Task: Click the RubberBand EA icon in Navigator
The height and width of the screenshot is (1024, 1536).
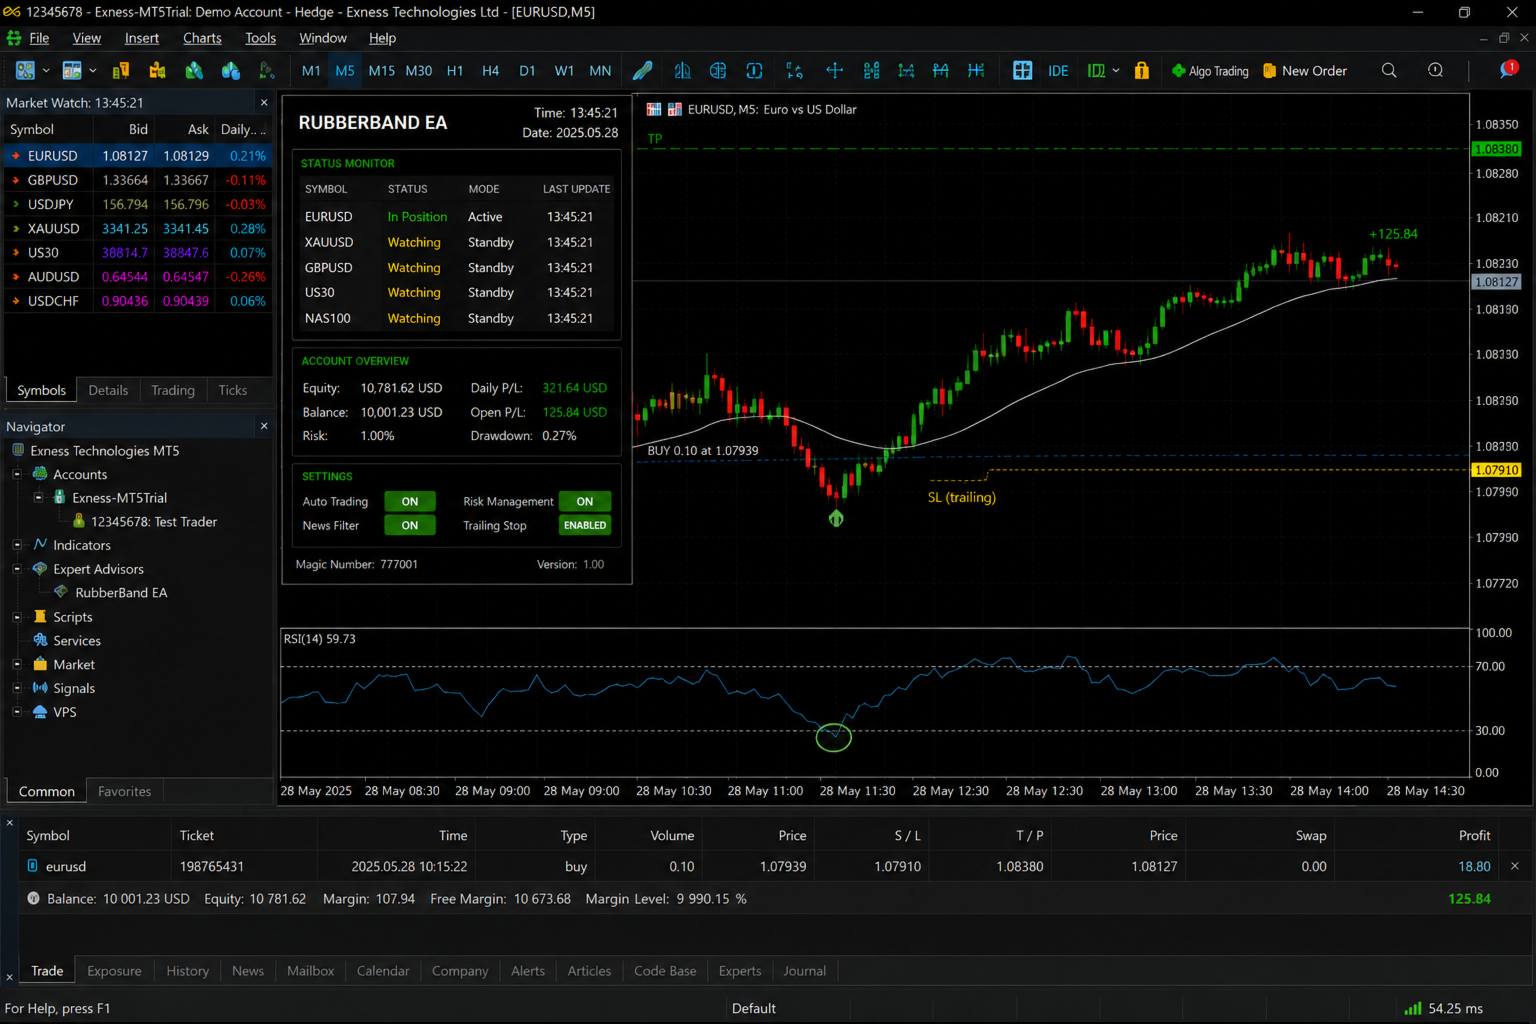Action: pos(62,592)
